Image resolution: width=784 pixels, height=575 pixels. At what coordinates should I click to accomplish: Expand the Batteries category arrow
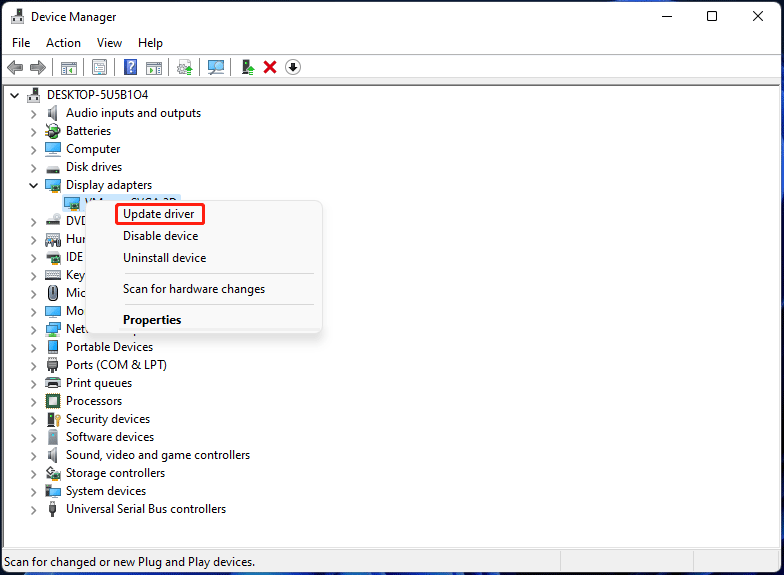click(x=34, y=132)
